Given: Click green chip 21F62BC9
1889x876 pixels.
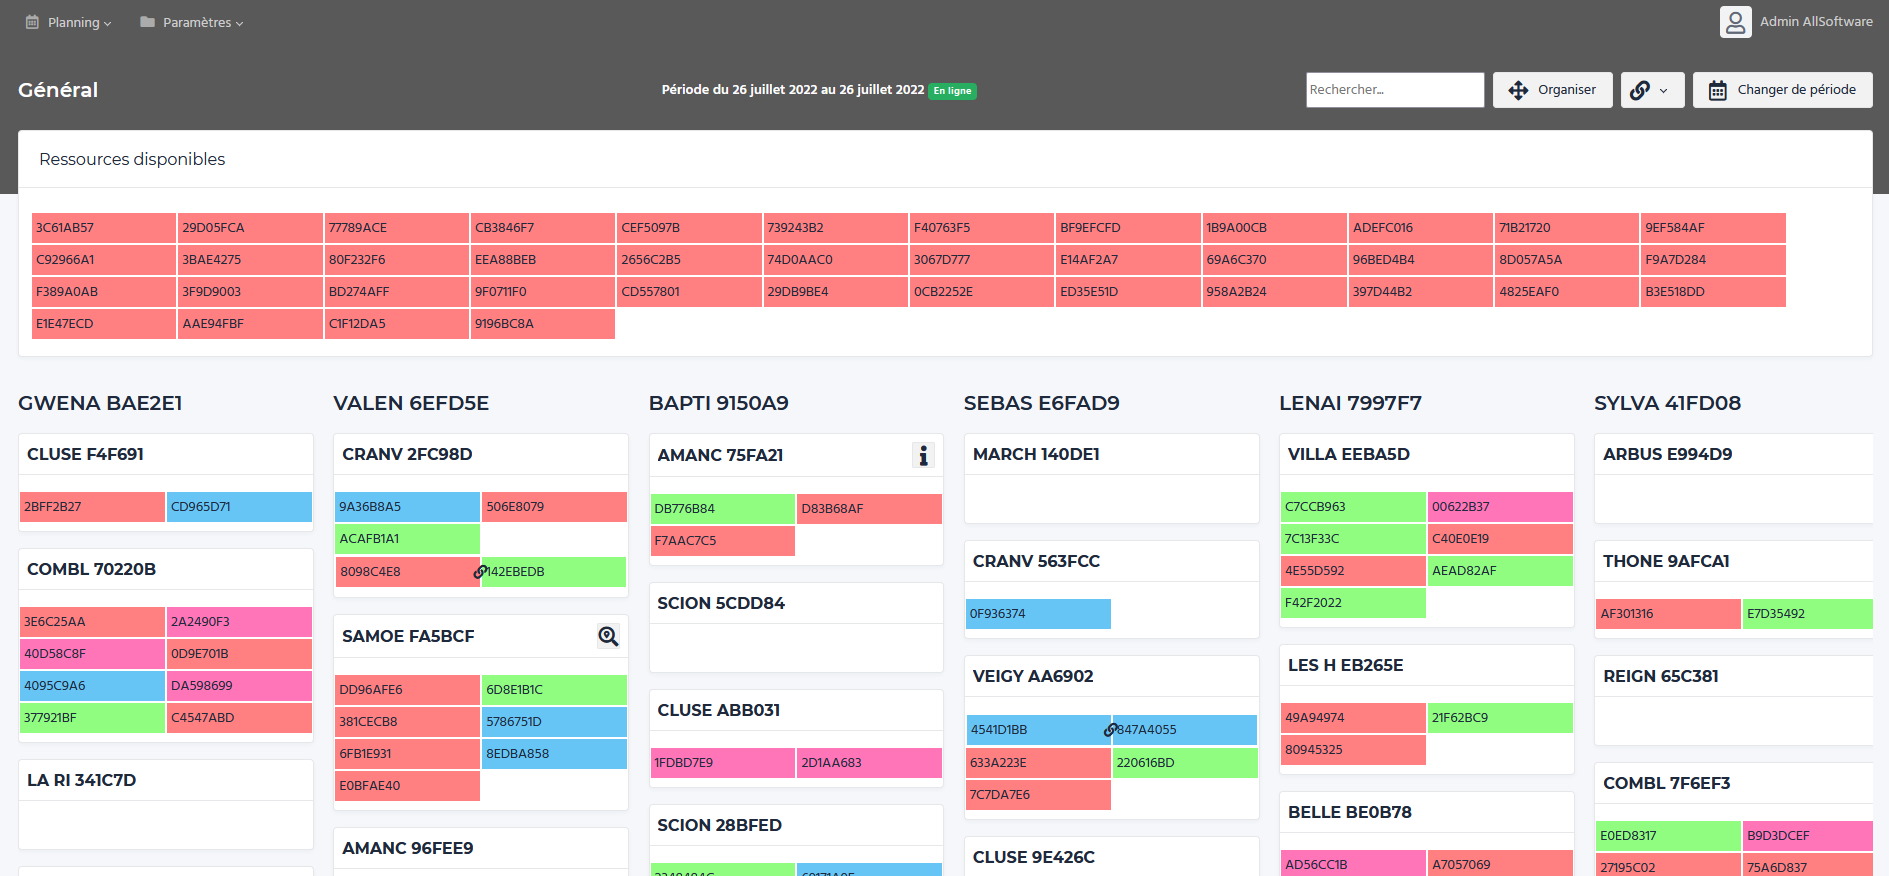Looking at the screenshot, I should (1500, 718).
